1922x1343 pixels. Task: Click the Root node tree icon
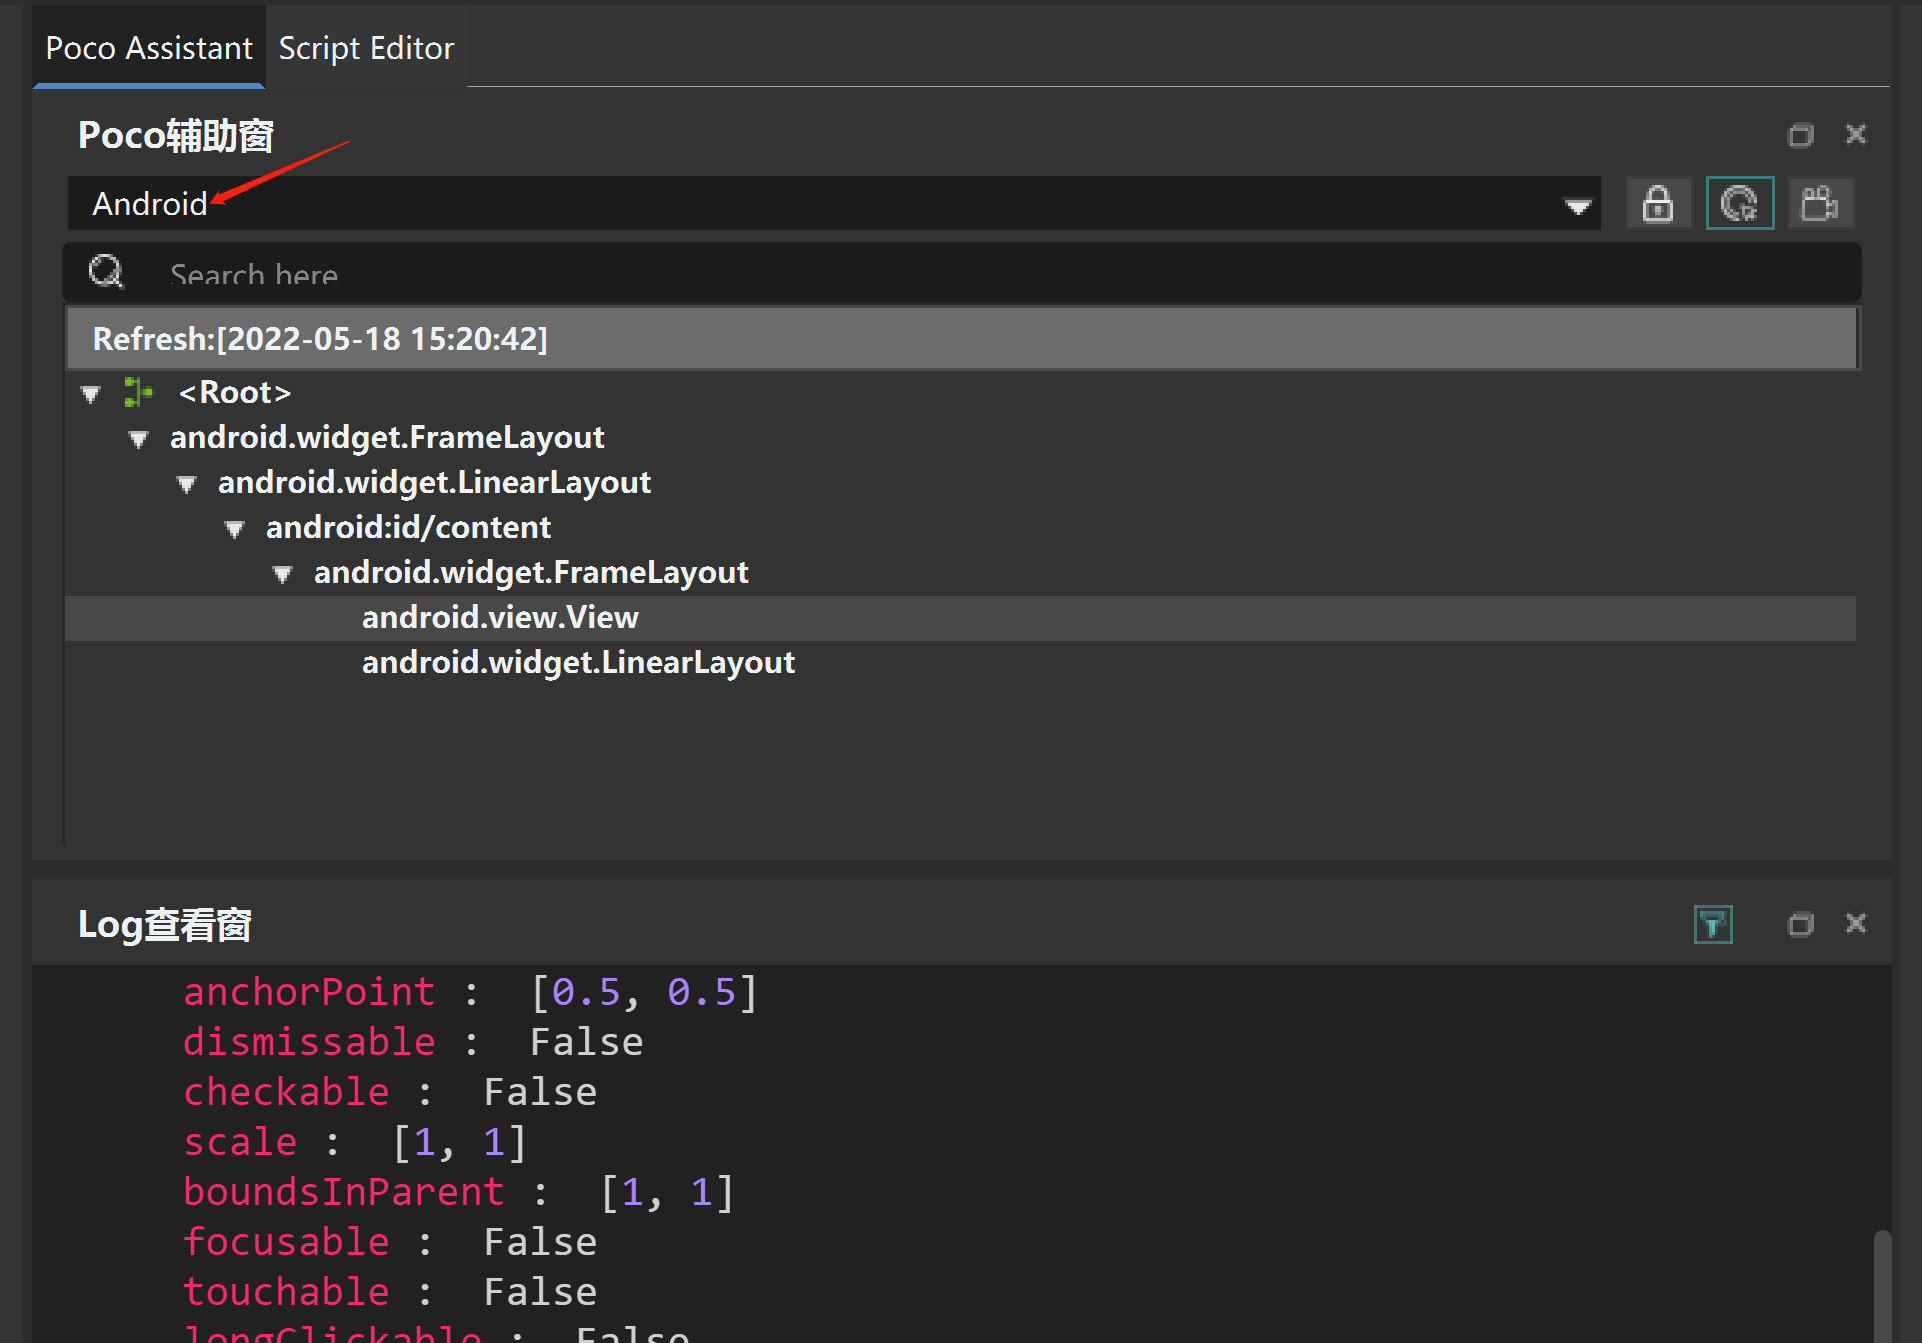point(138,392)
